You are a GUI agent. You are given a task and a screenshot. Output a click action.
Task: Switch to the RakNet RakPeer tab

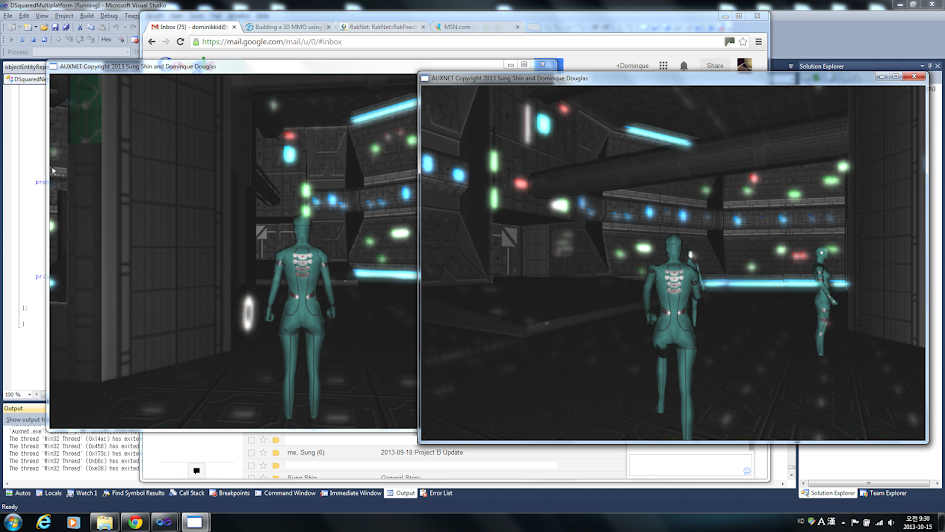tap(382, 27)
